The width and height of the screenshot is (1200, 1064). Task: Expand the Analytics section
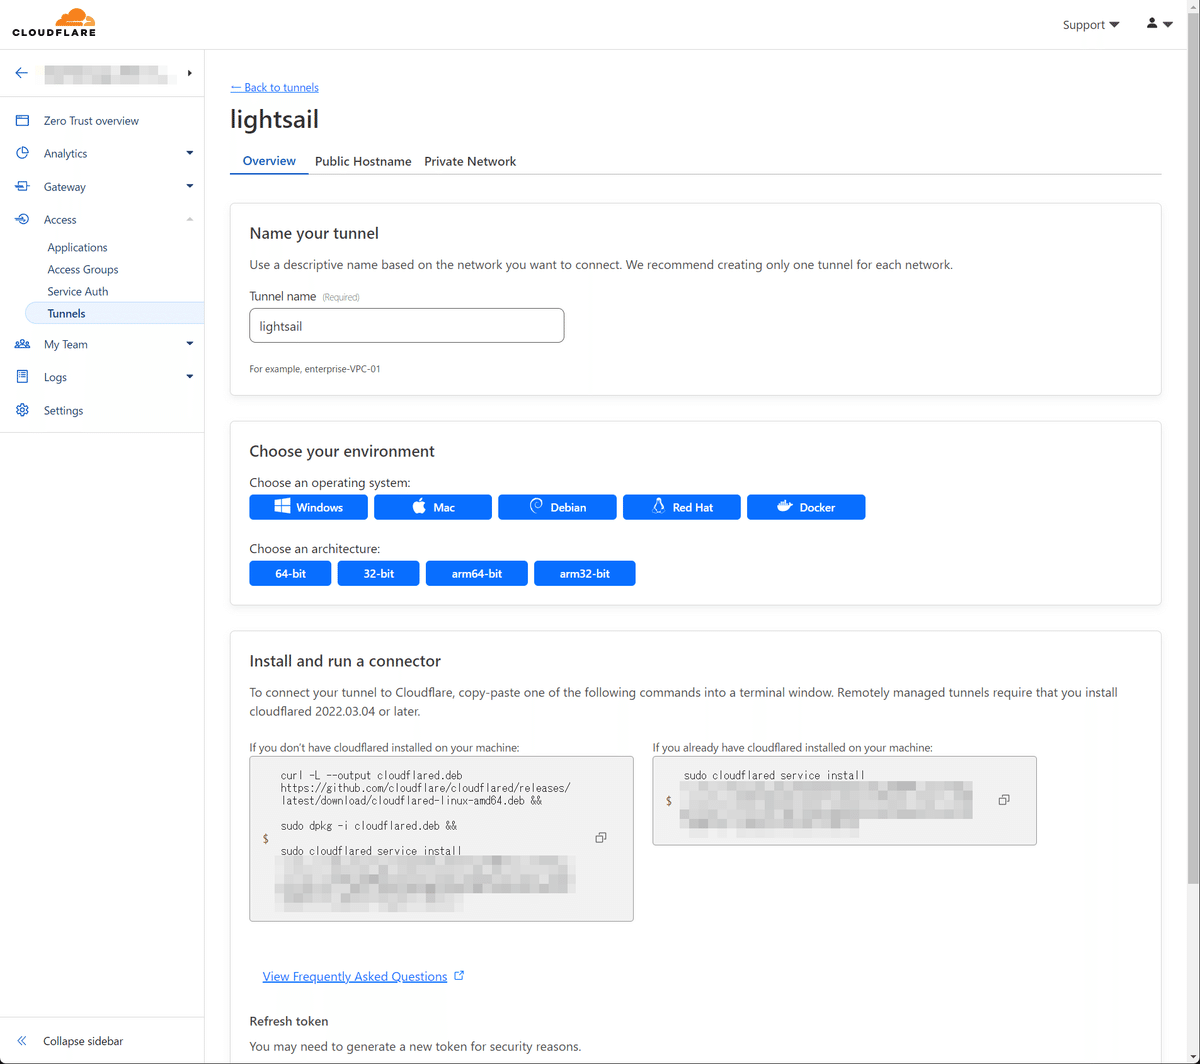coord(190,153)
